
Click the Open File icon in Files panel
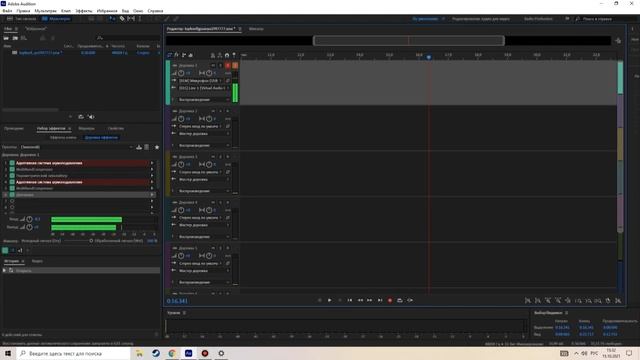(6, 38)
